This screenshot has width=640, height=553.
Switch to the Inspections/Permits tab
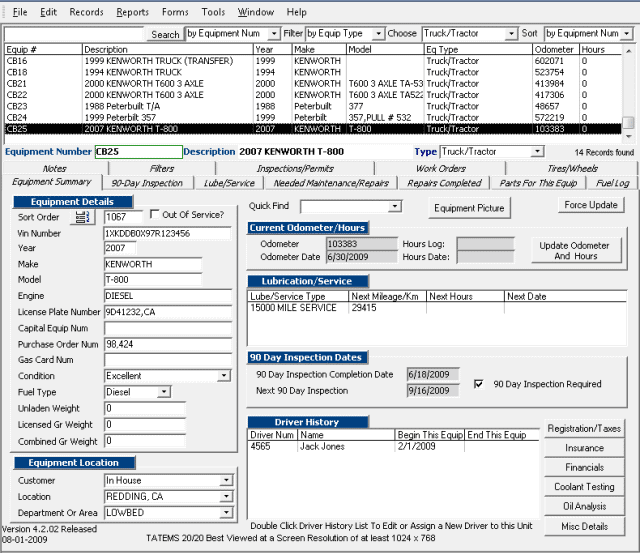pyautogui.click(x=295, y=168)
